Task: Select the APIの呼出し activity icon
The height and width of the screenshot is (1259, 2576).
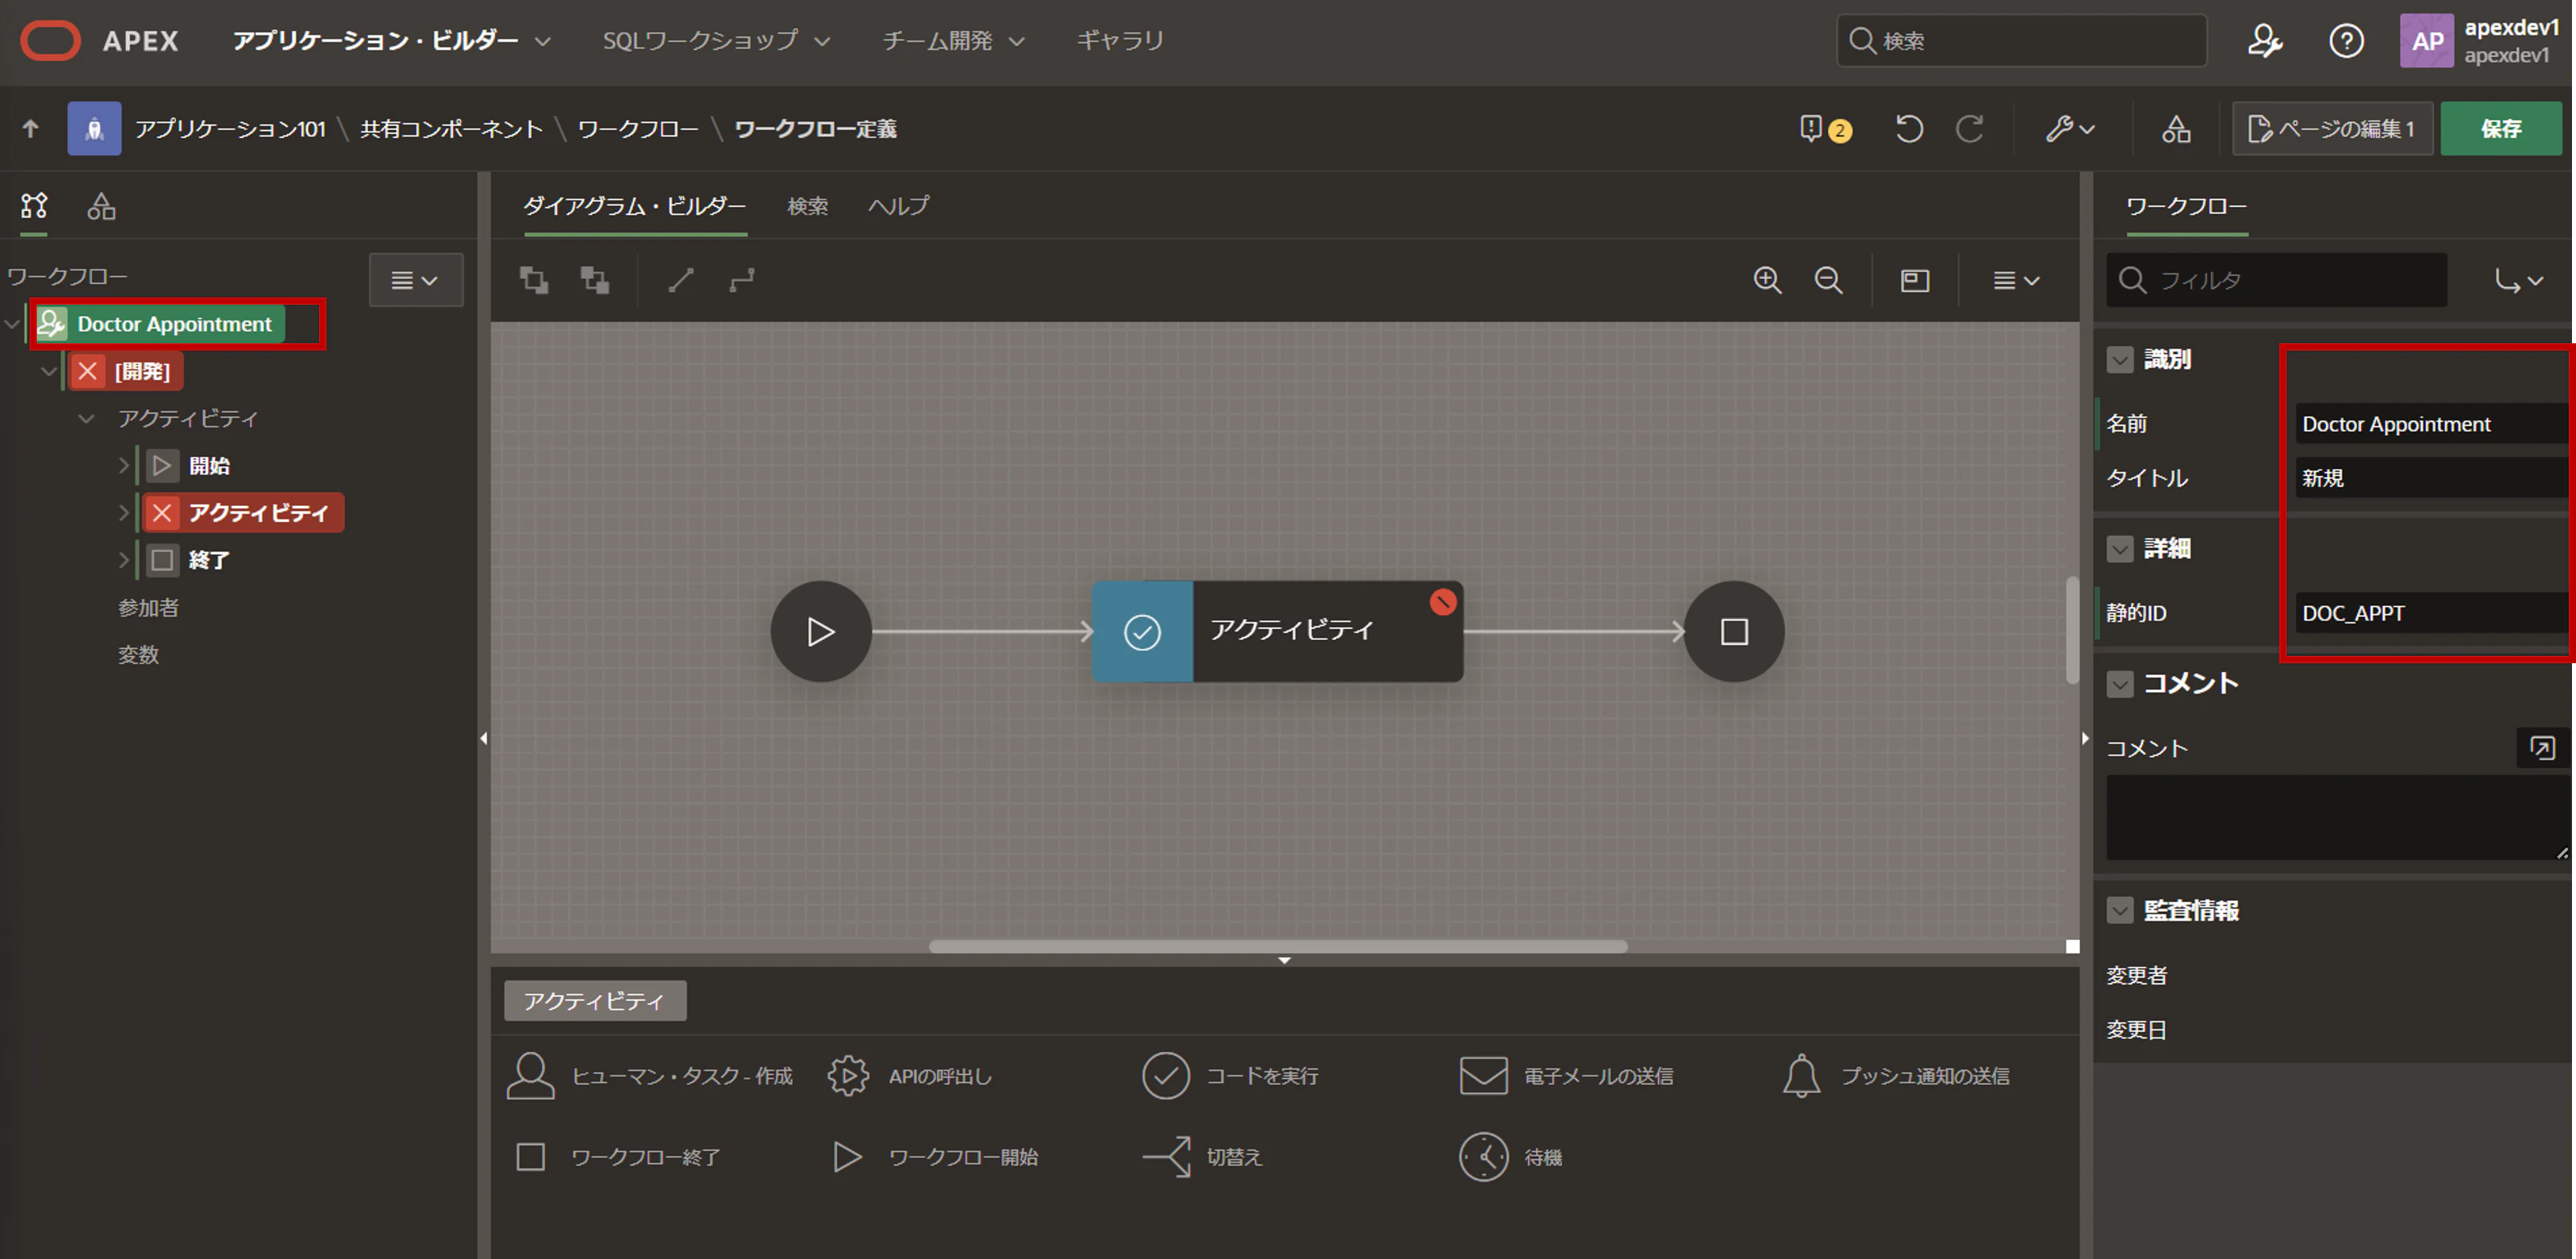Action: 848,1075
